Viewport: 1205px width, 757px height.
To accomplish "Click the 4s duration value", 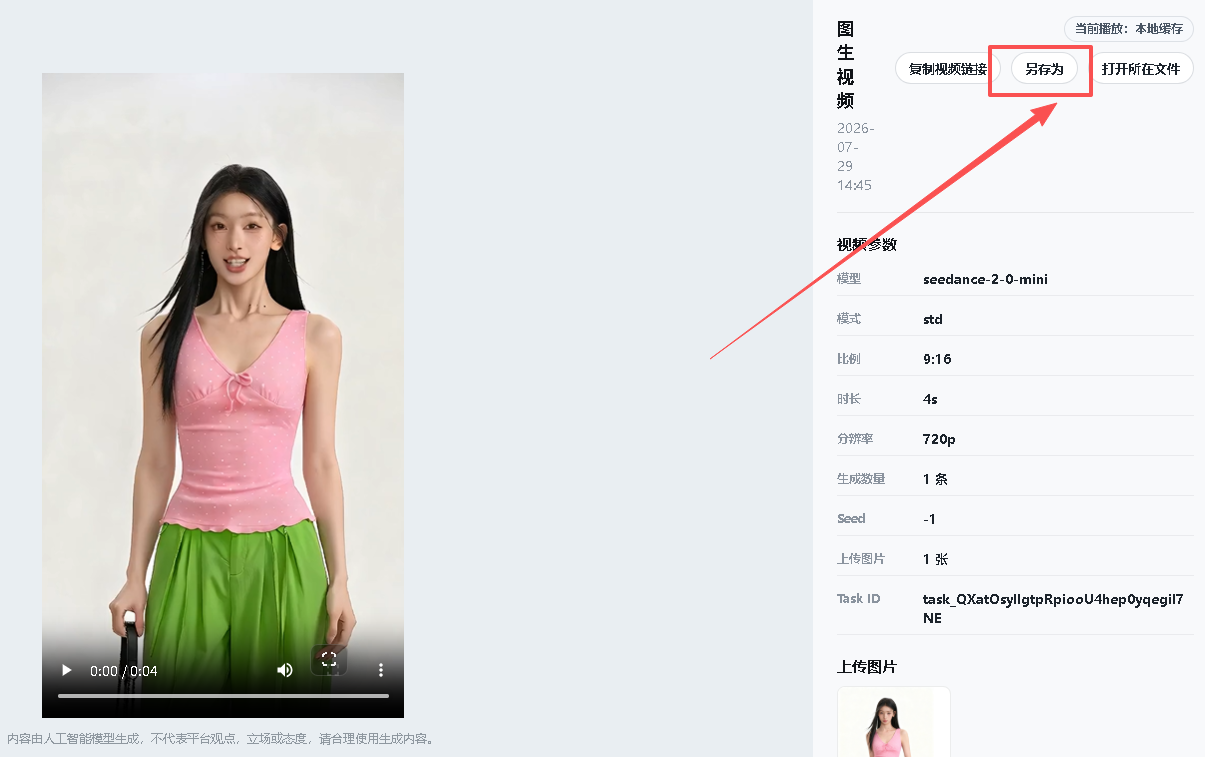I will pyautogui.click(x=930, y=399).
